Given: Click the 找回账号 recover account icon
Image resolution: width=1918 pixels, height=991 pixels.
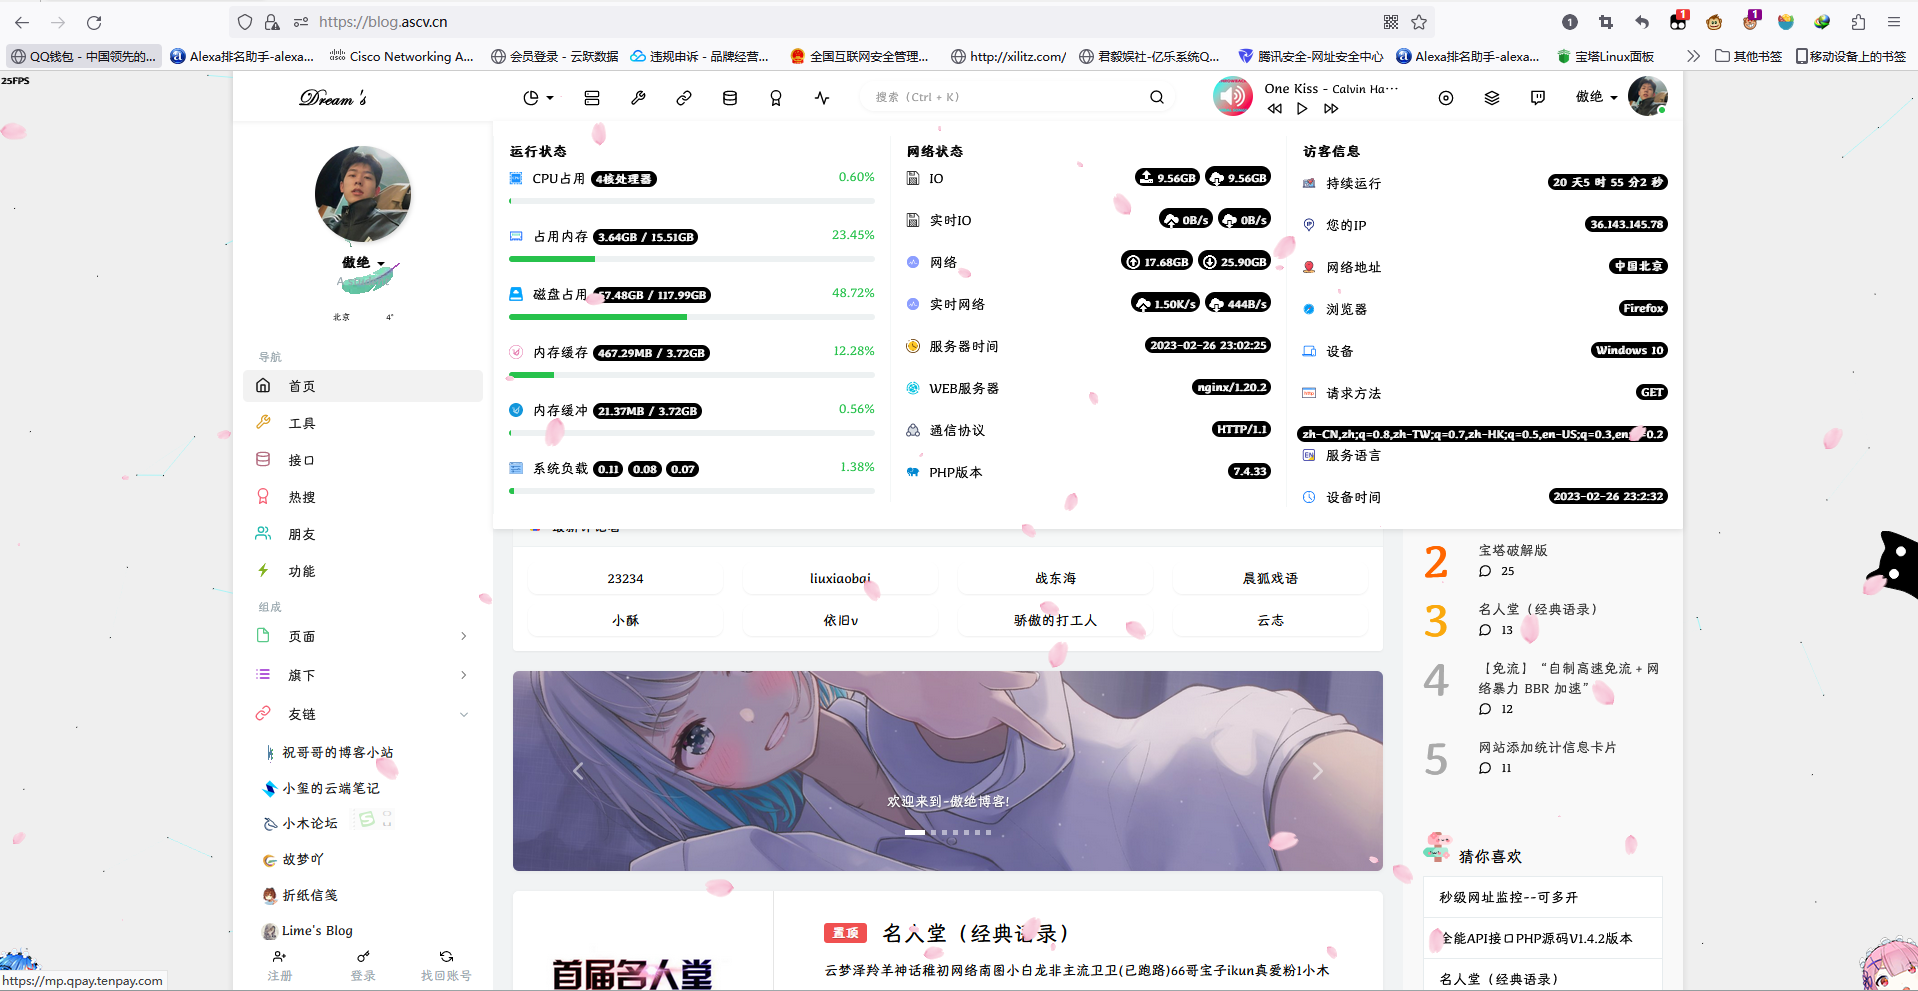Looking at the screenshot, I should tap(446, 957).
